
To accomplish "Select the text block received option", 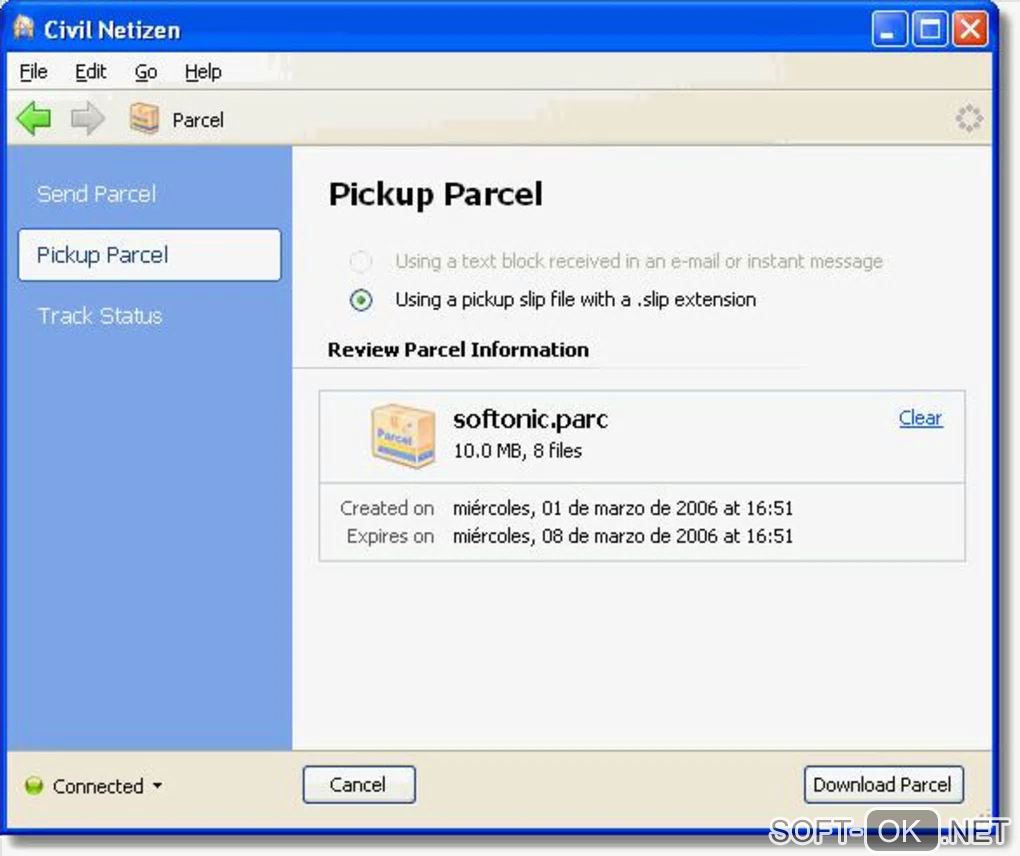I will click(360, 261).
